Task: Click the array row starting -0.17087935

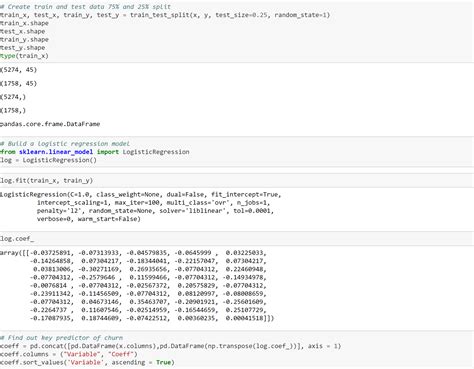Action: point(152,318)
